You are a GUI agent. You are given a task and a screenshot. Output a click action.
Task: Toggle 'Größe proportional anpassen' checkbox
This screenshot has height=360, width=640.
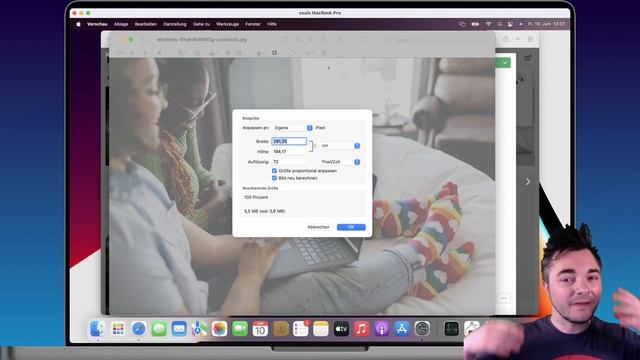[274, 171]
